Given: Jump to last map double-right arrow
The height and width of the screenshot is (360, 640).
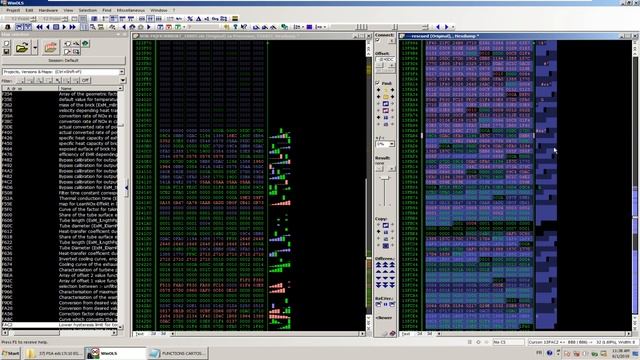Looking at the screenshot, I should [73, 27].
